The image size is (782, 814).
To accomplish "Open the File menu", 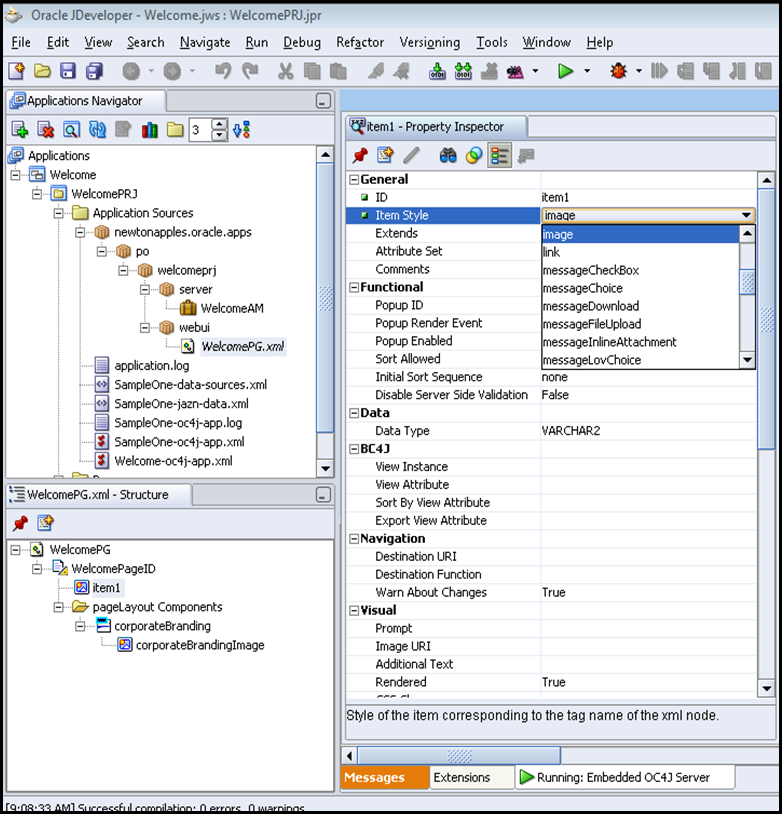I will 21,42.
